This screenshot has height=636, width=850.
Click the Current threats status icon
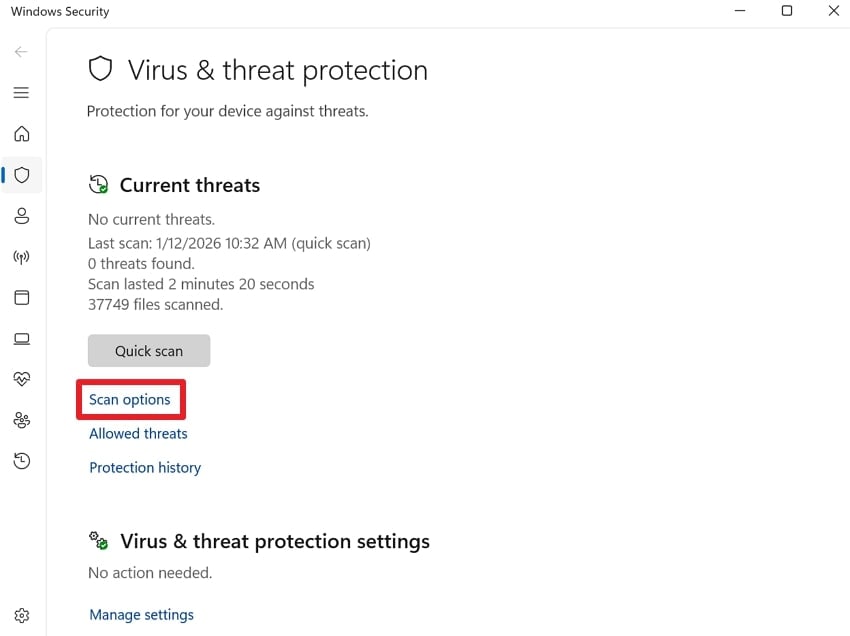tap(98, 184)
